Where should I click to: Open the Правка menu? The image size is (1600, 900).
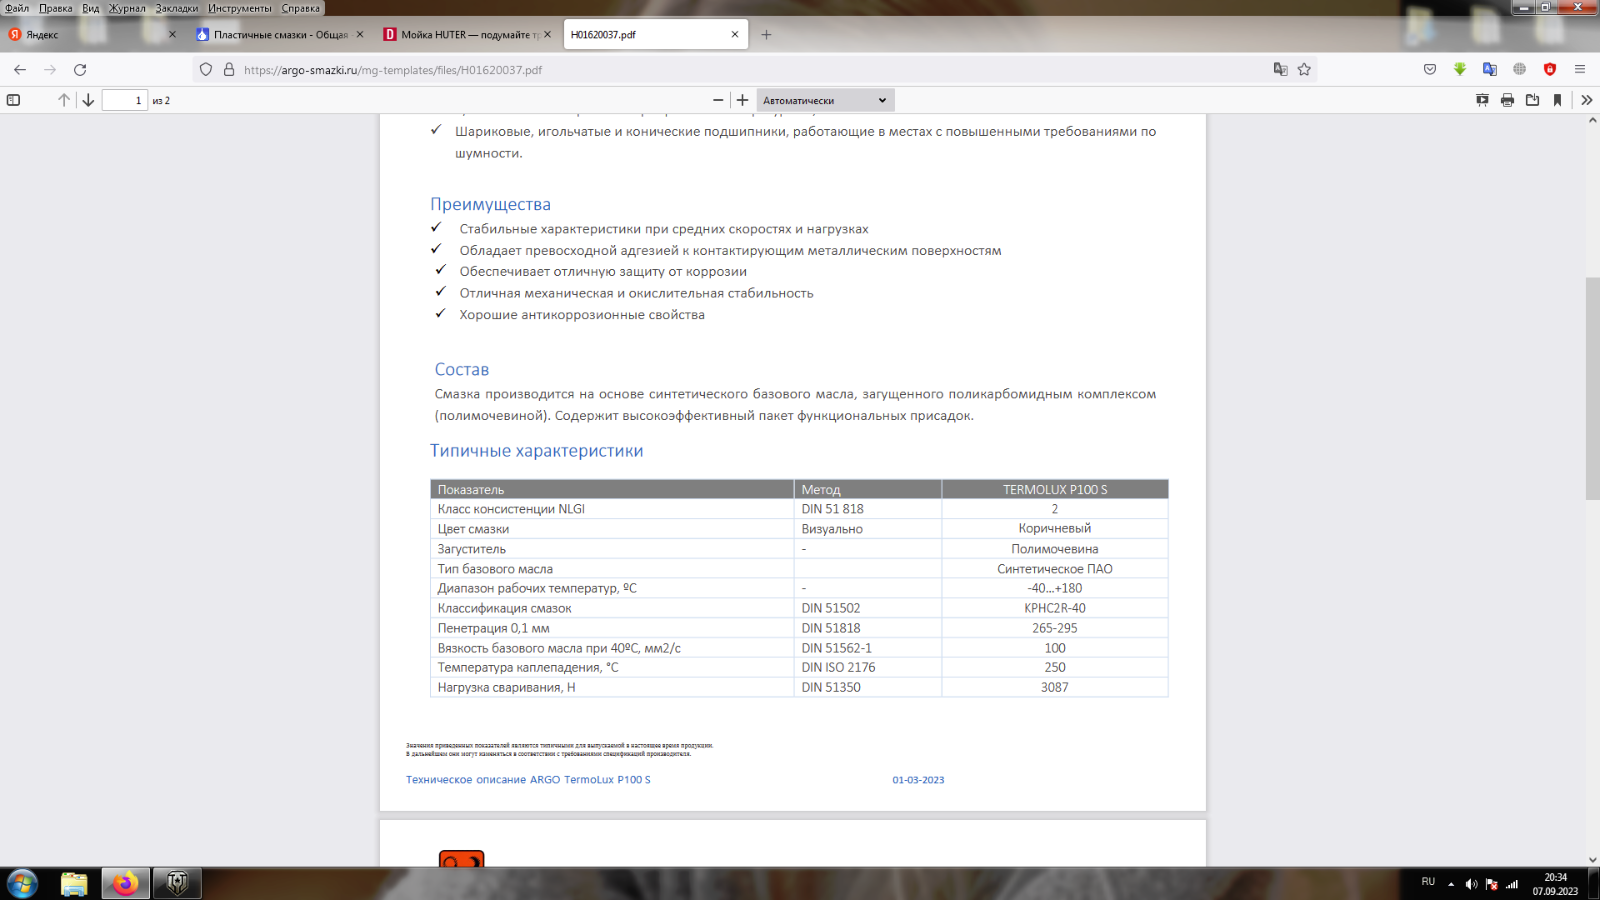56,8
